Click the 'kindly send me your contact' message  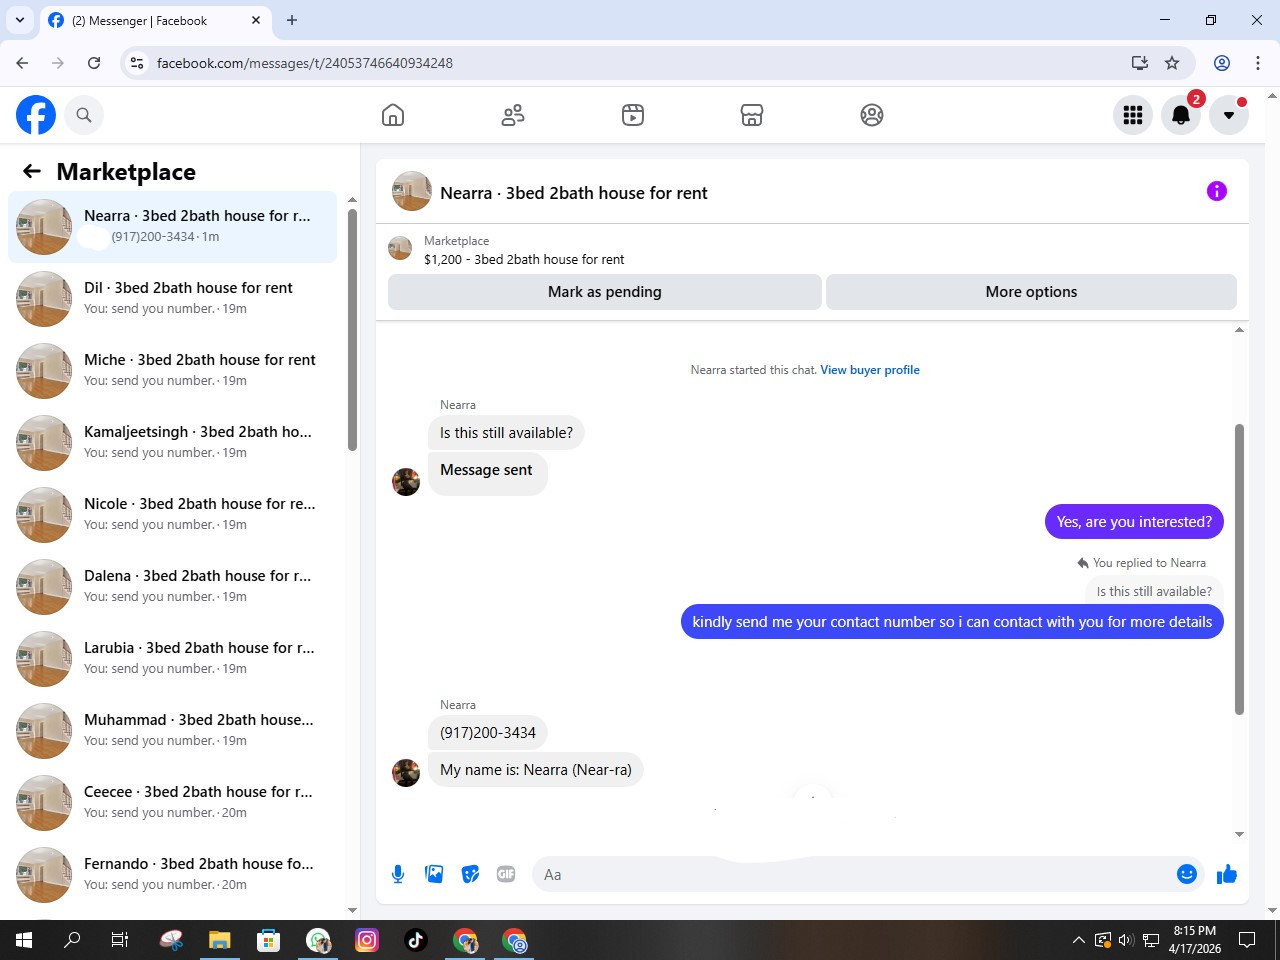click(952, 622)
